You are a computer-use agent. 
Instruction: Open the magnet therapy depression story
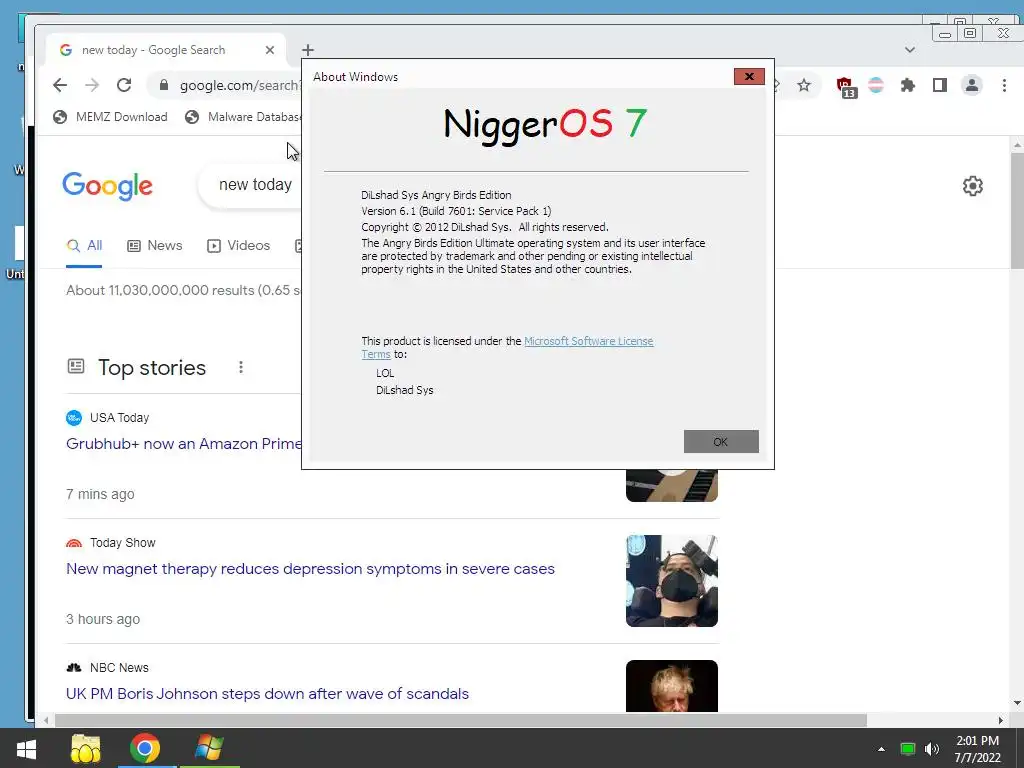[310, 569]
